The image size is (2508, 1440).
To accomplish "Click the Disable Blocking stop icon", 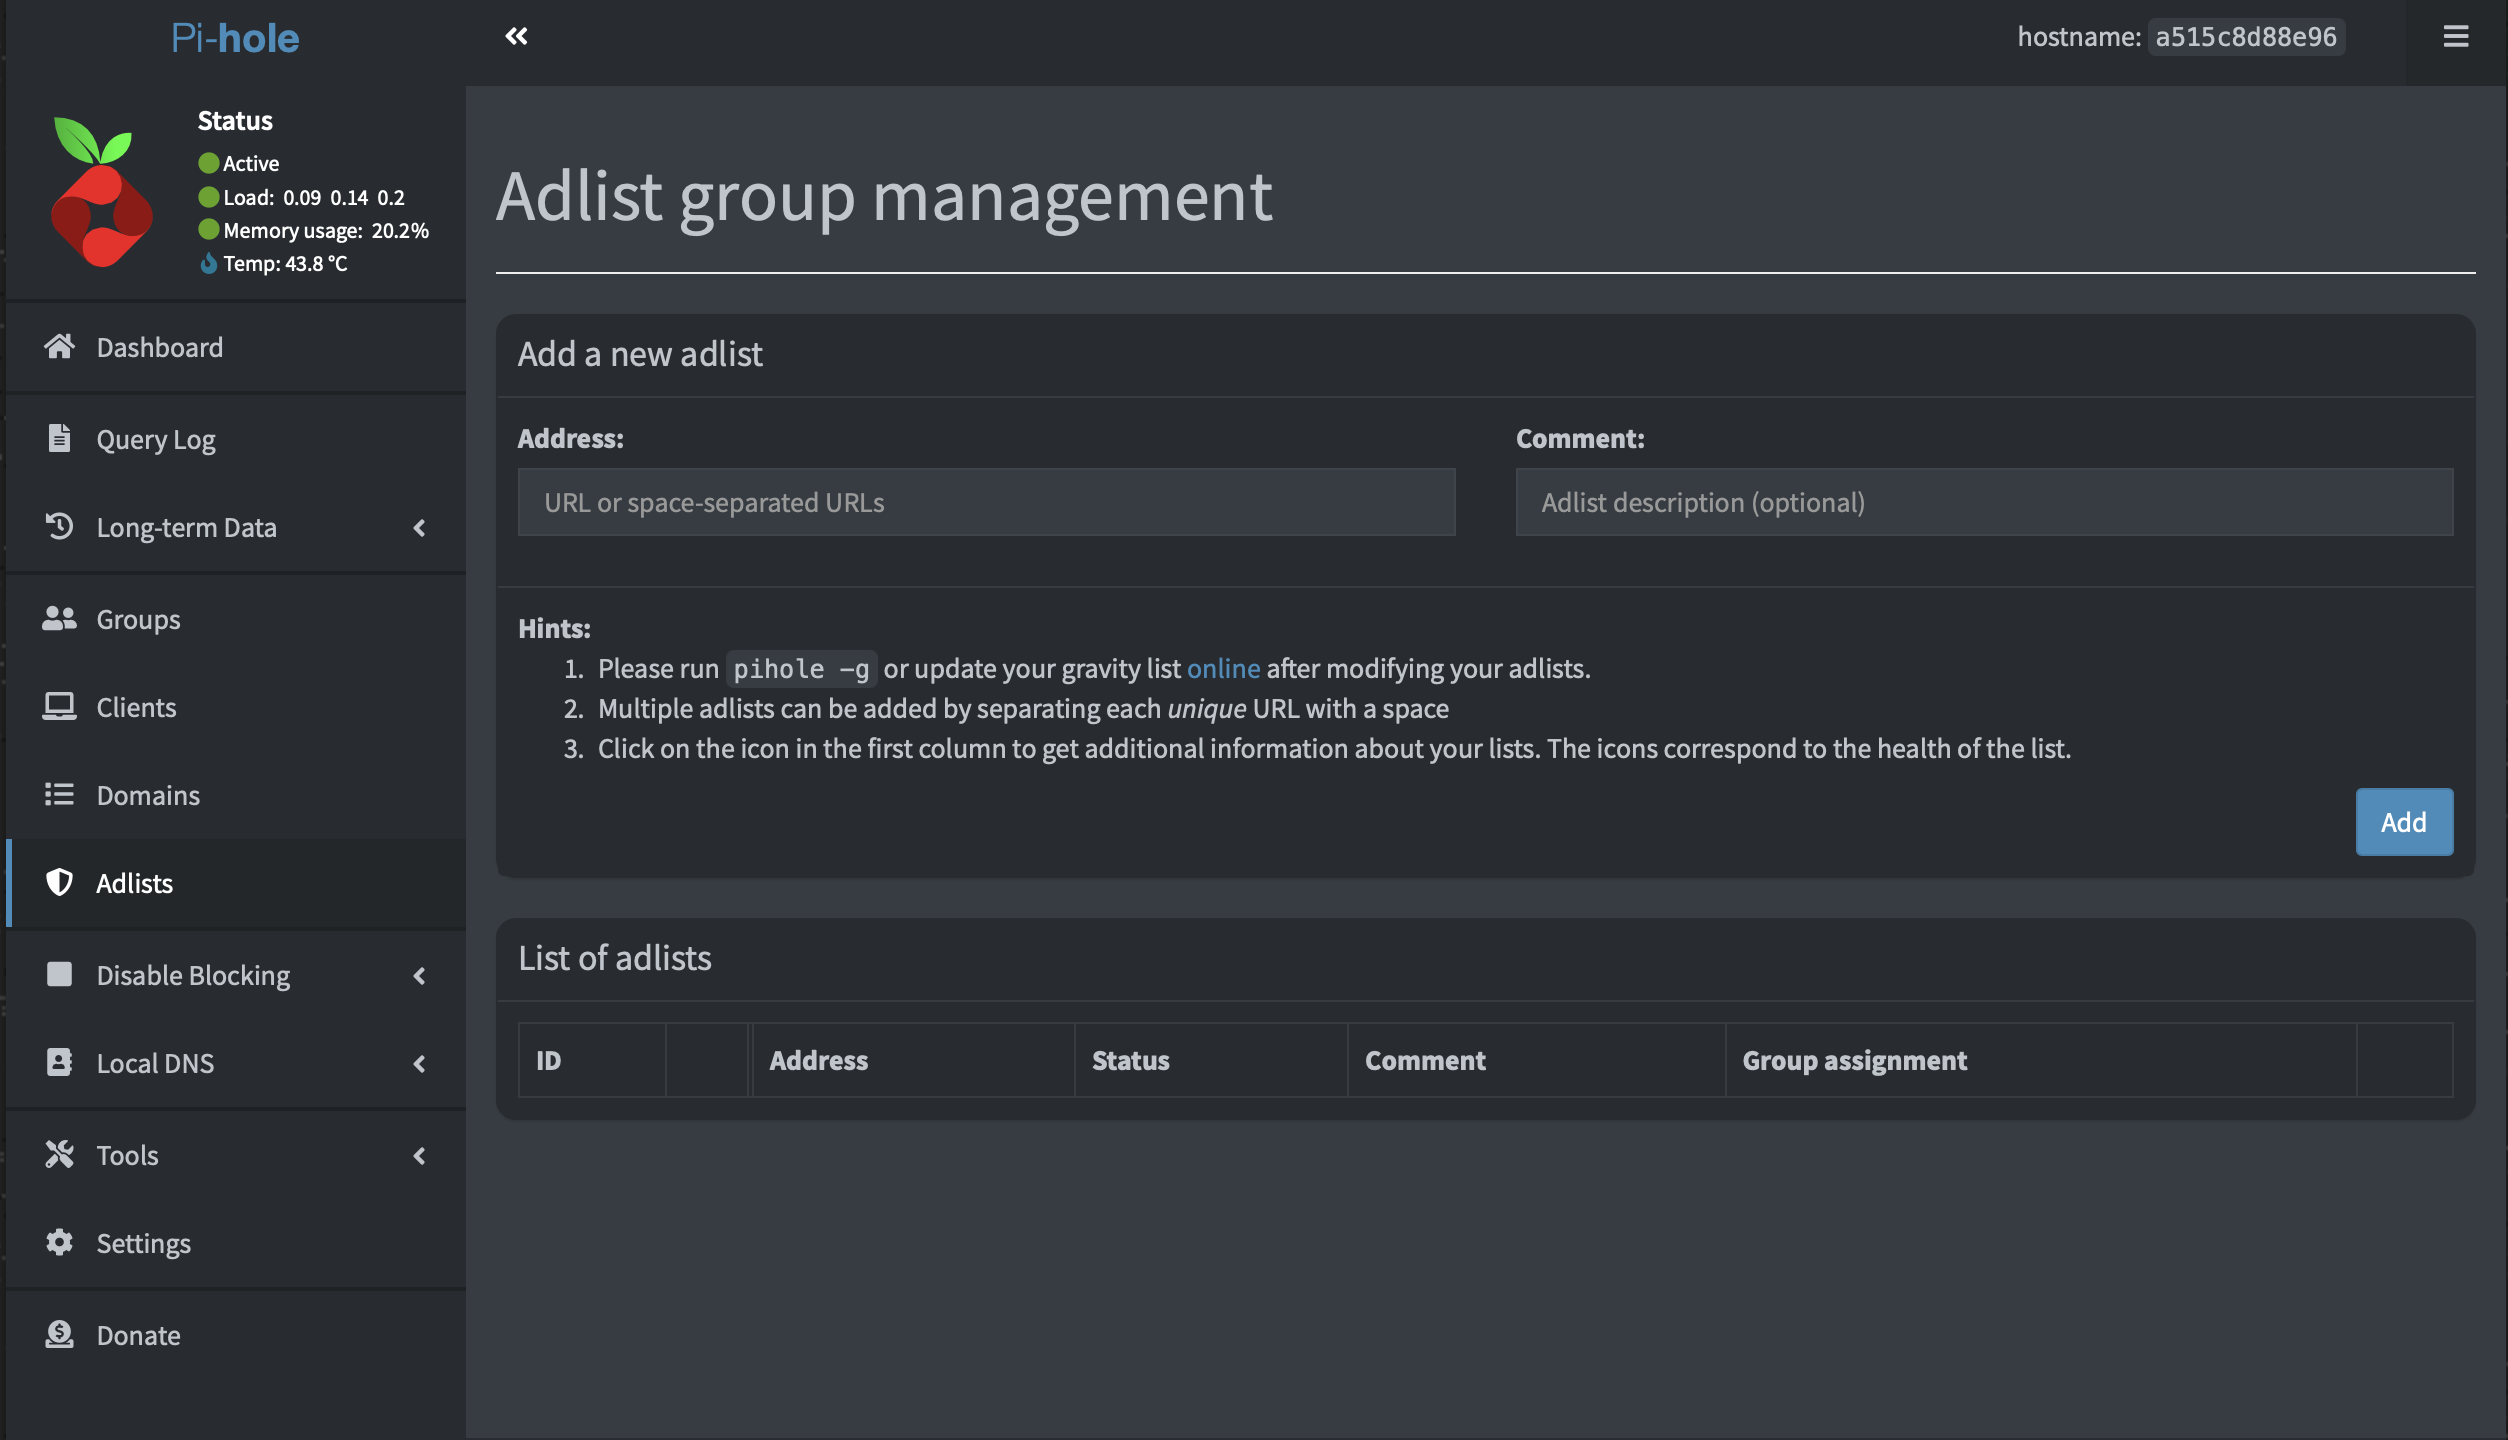I will tap(59, 974).
